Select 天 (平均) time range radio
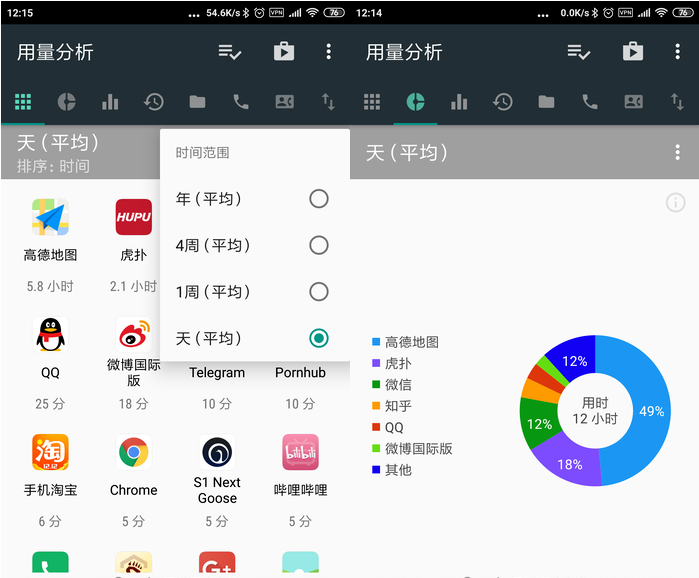This screenshot has width=699, height=578. [x=319, y=338]
